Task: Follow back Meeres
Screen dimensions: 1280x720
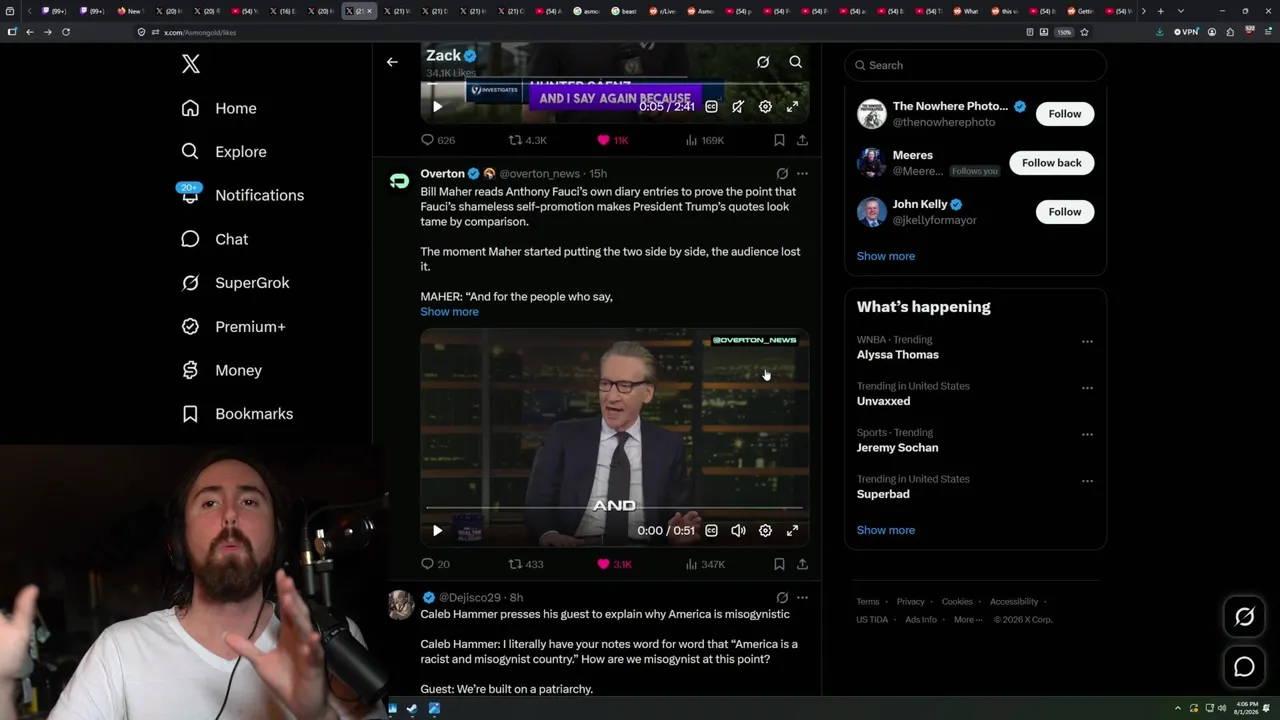Action: click(x=1052, y=163)
